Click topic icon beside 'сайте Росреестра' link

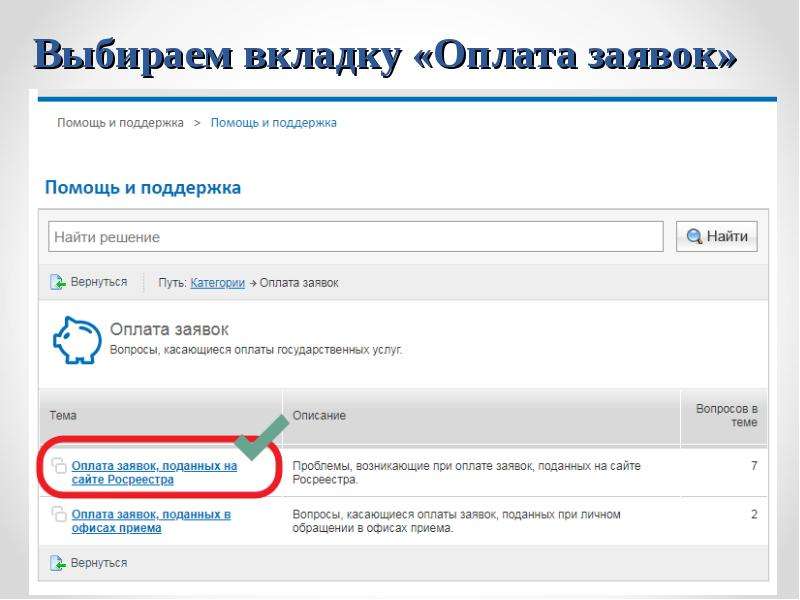59,465
